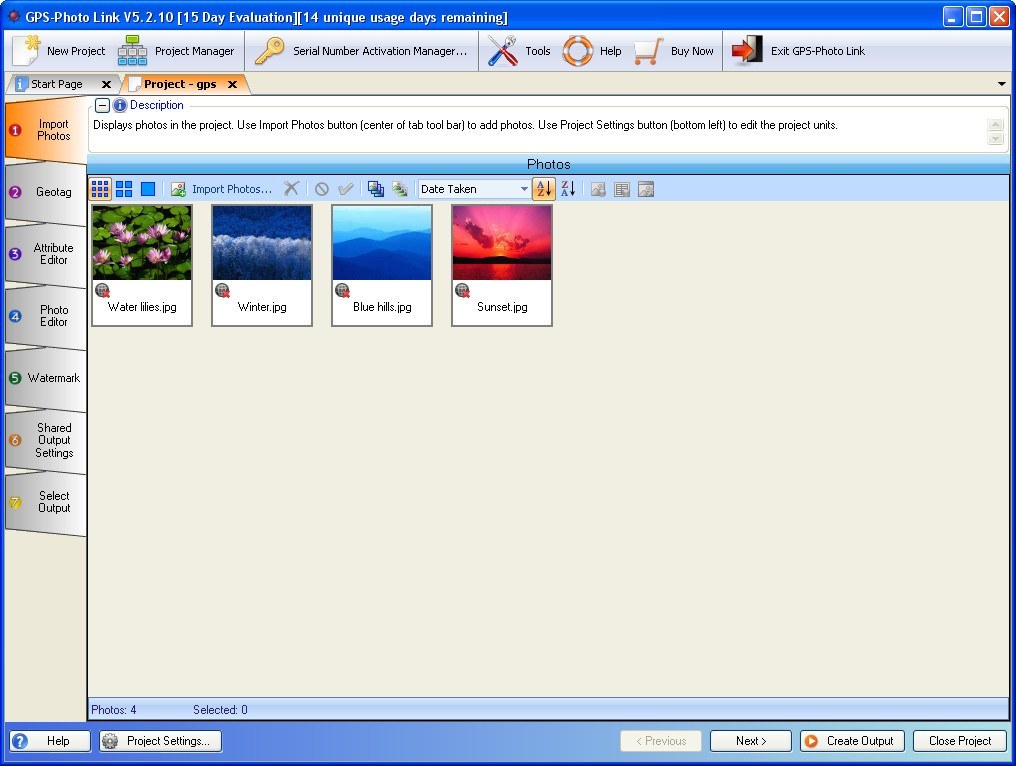Click the Buy Now shopping cart
Image resolution: width=1016 pixels, height=766 pixels.
click(x=674, y=51)
